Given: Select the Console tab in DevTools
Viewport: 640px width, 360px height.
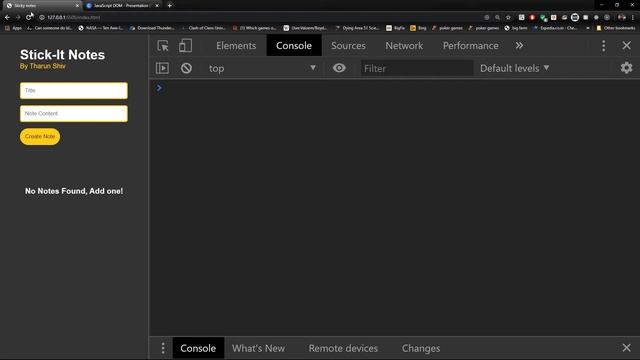Looking at the screenshot, I should coord(294,46).
